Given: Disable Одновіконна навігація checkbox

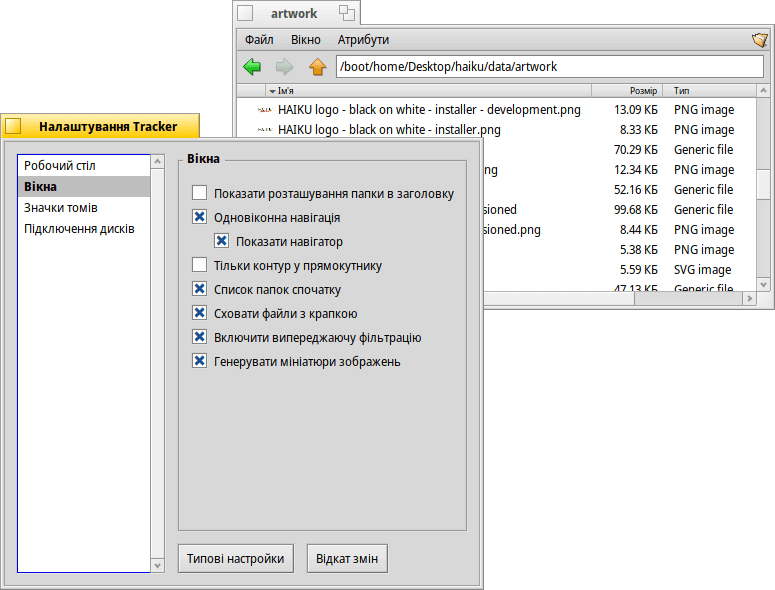Looking at the screenshot, I should 199,217.
